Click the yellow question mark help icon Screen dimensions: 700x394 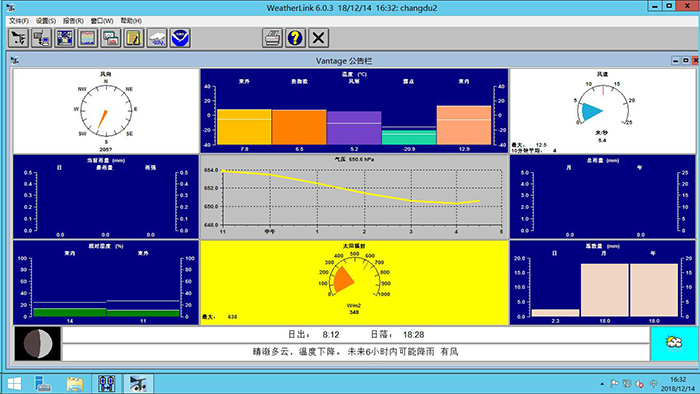[x=295, y=38]
